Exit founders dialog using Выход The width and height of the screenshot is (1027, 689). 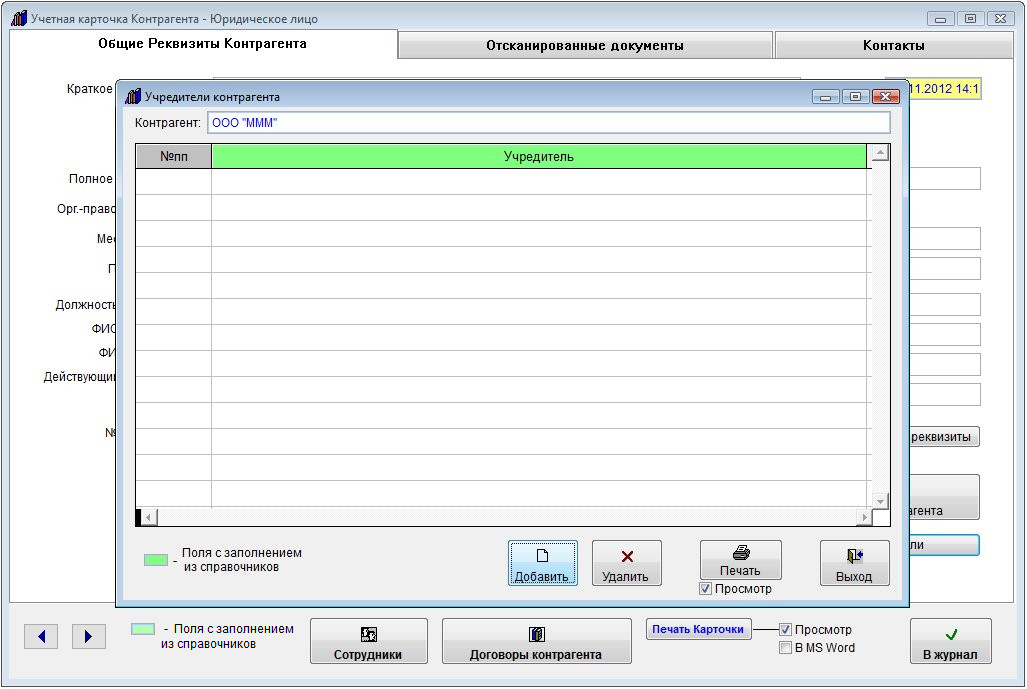tap(854, 563)
